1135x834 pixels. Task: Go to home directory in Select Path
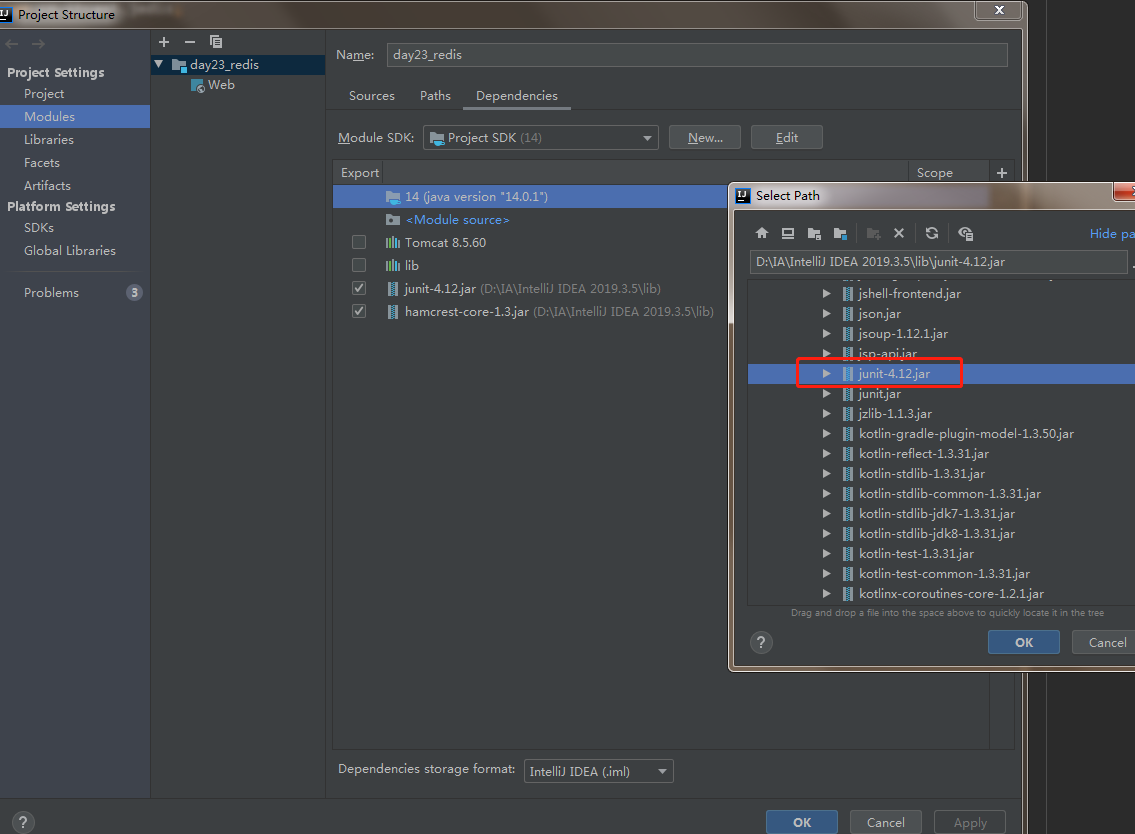click(761, 233)
